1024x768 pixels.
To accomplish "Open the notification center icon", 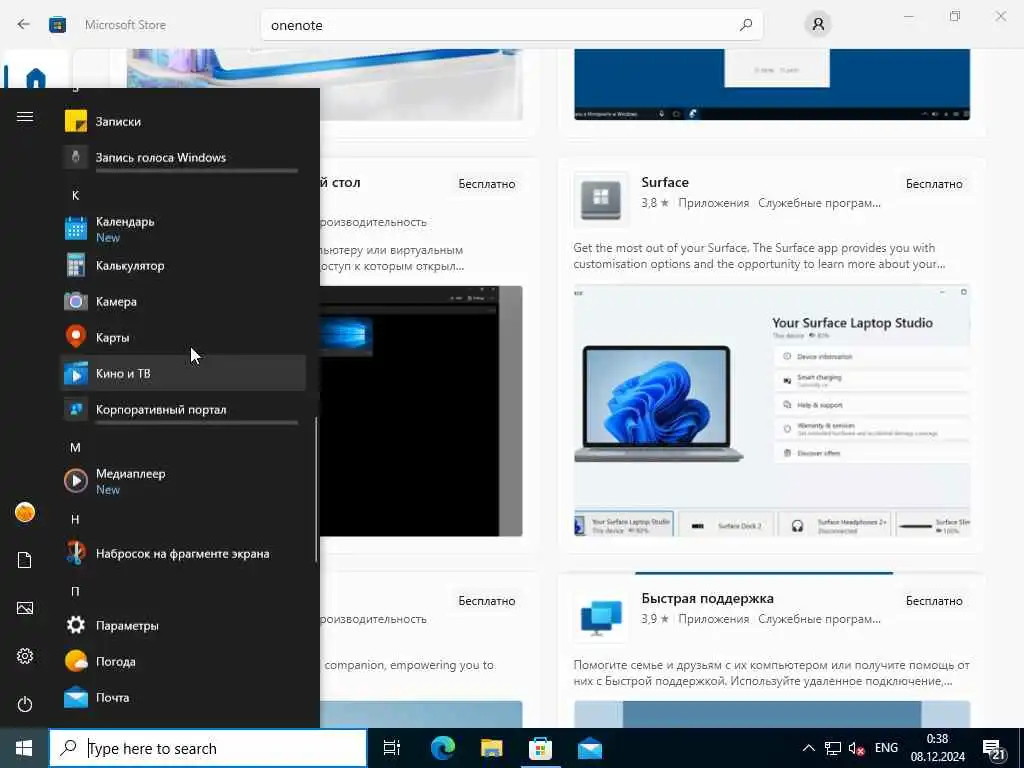I will pyautogui.click(x=994, y=749).
